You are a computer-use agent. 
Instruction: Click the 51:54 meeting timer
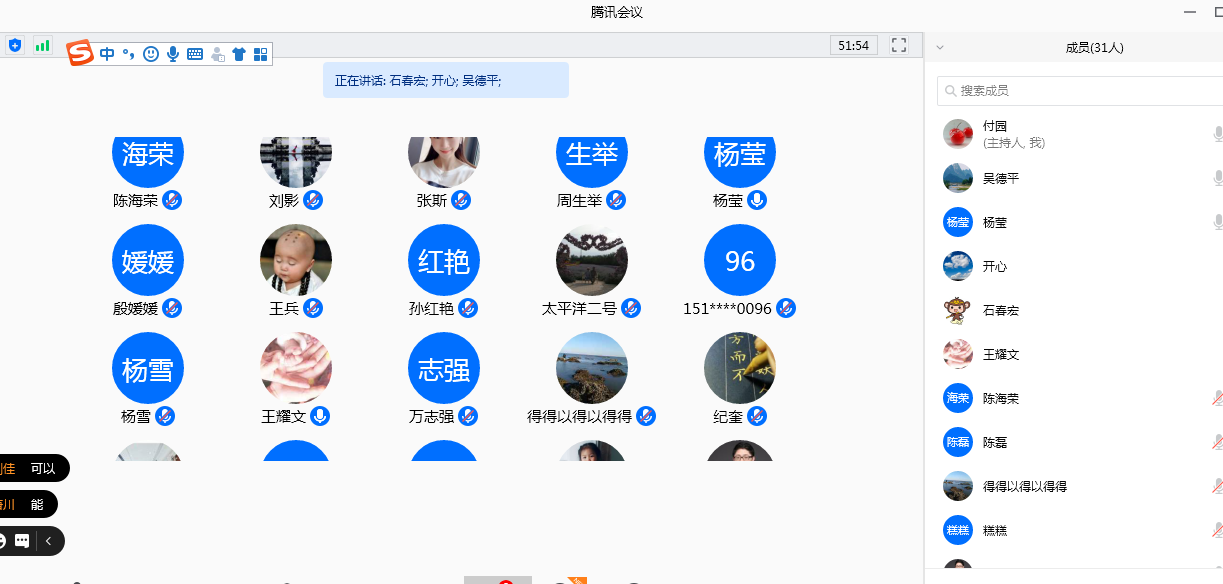[853, 45]
